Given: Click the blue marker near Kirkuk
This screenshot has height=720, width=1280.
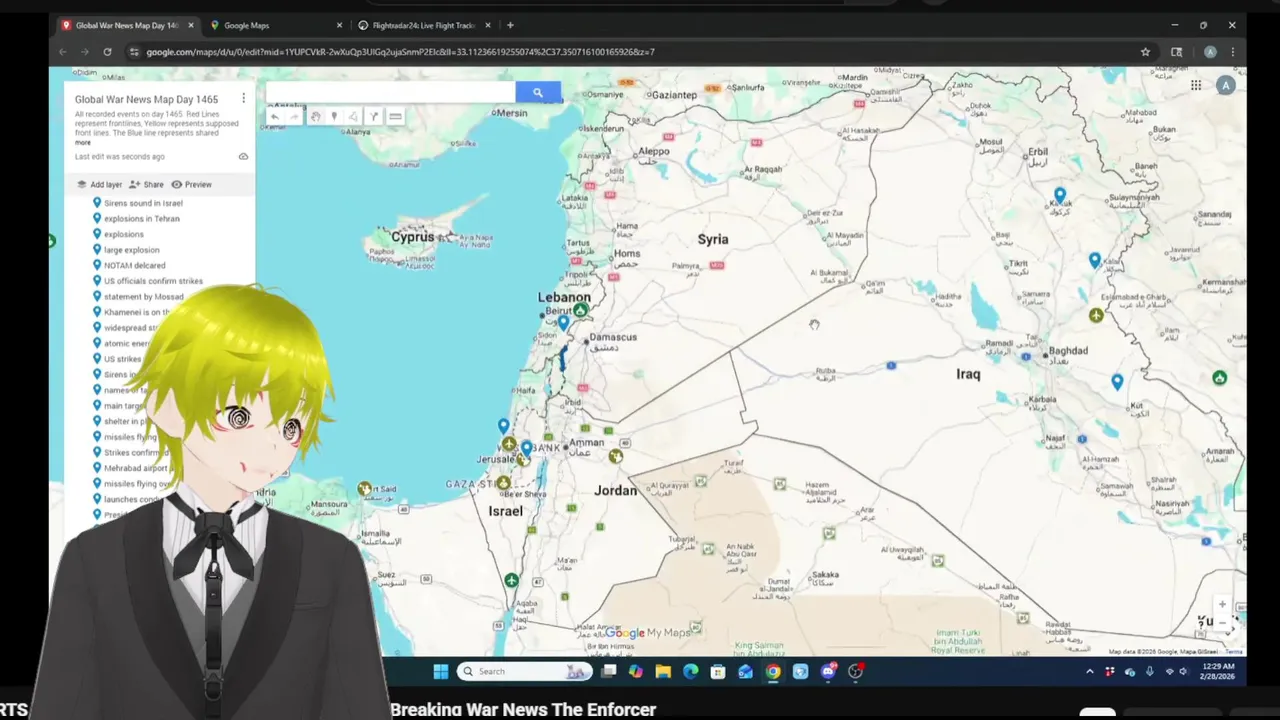Looking at the screenshot, I should click(x=1060, y=195).
